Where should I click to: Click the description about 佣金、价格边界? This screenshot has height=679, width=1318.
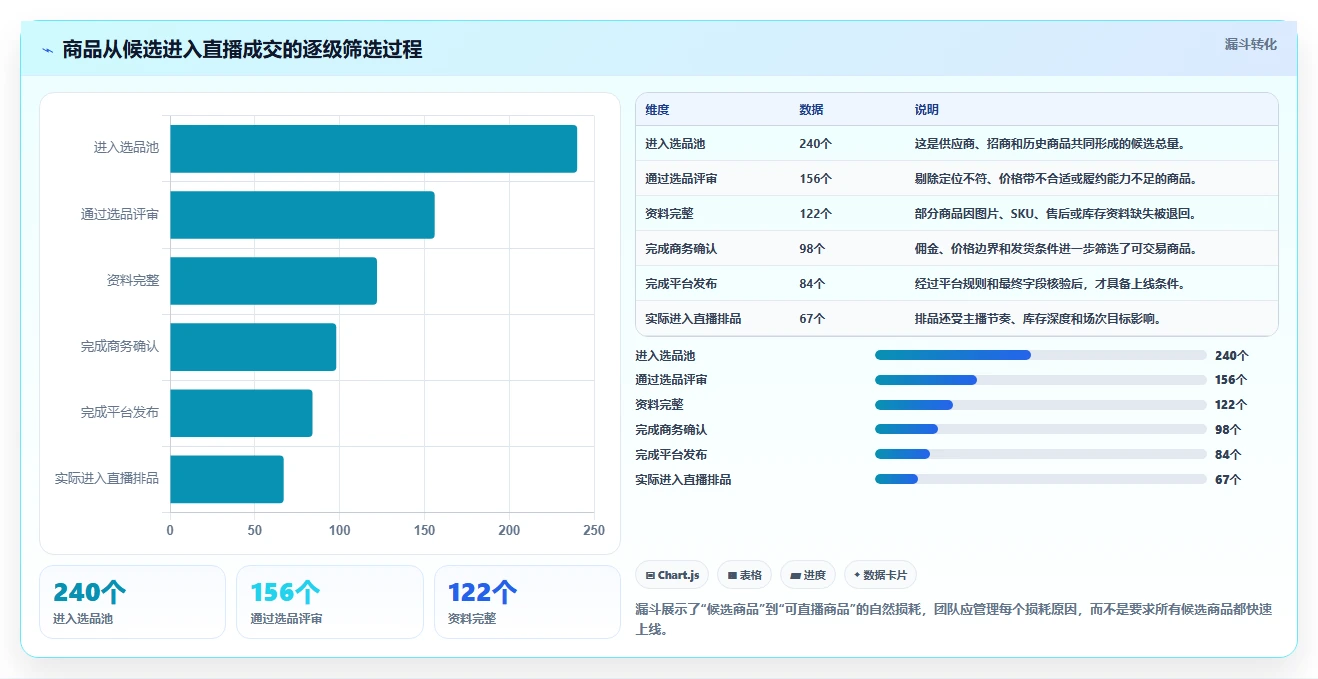(x=1056, y=249)
